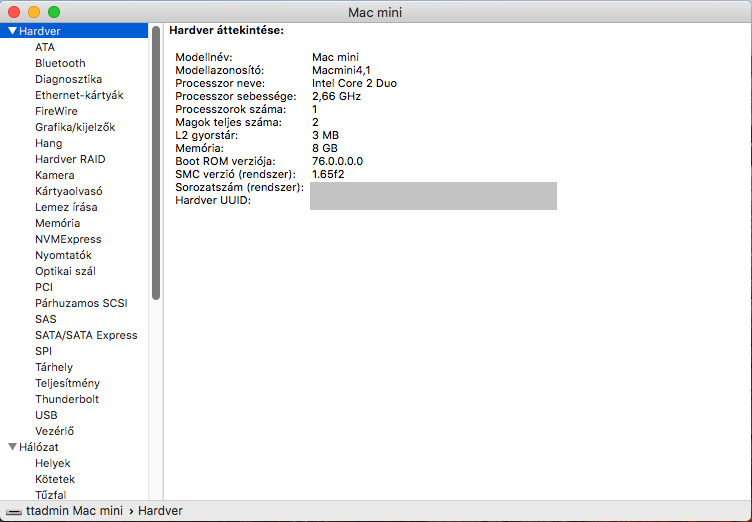752x522 pixels.
Task: Open Vezérlő section
Action: (55, 431)
